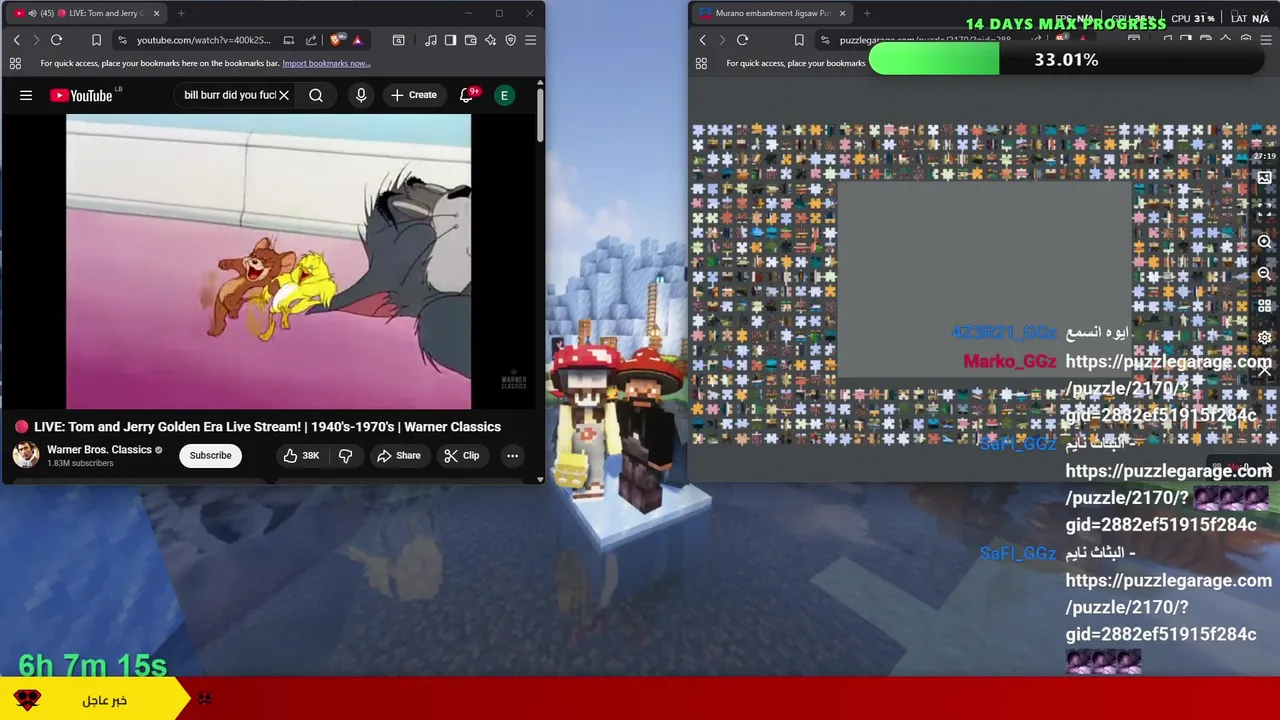
Task: Click the YouTube page vertical scrollbar
Action: (540, 115)
